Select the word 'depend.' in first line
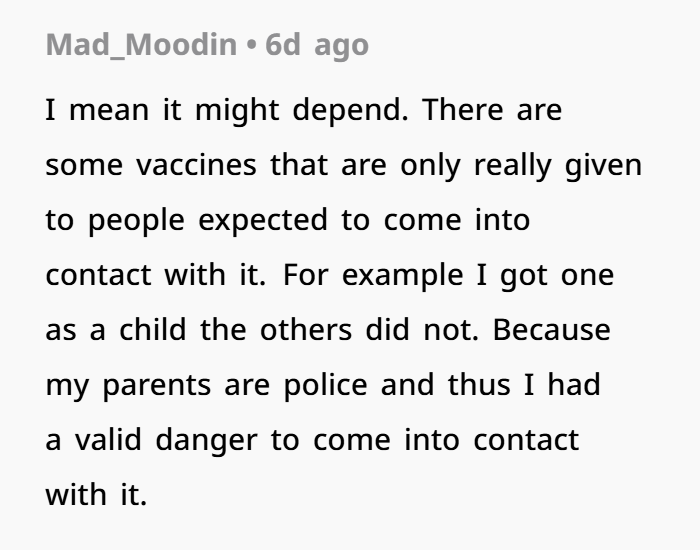The height and width of the screenshot is (550, 700). click(x=350, y=110)
